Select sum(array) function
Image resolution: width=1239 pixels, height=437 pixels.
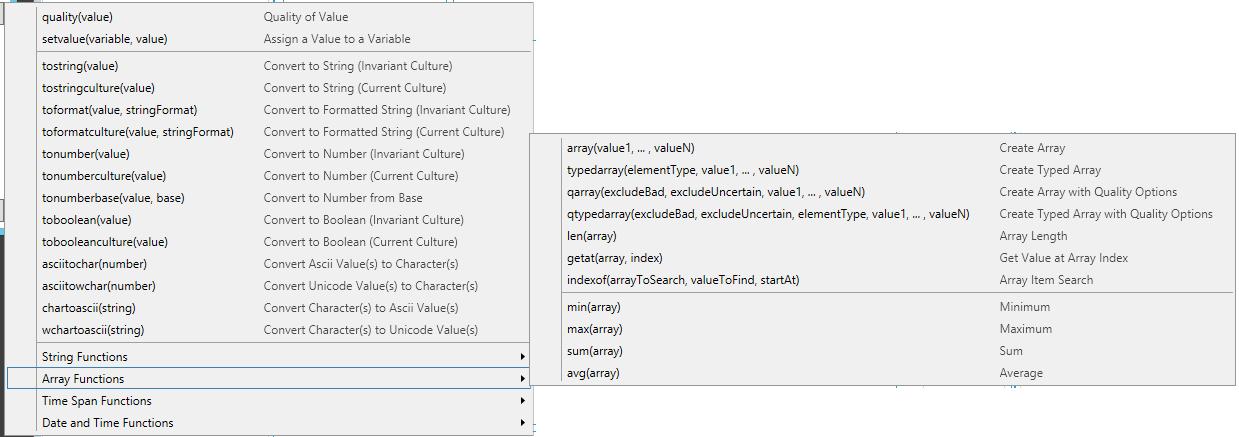tap(594, 351)
